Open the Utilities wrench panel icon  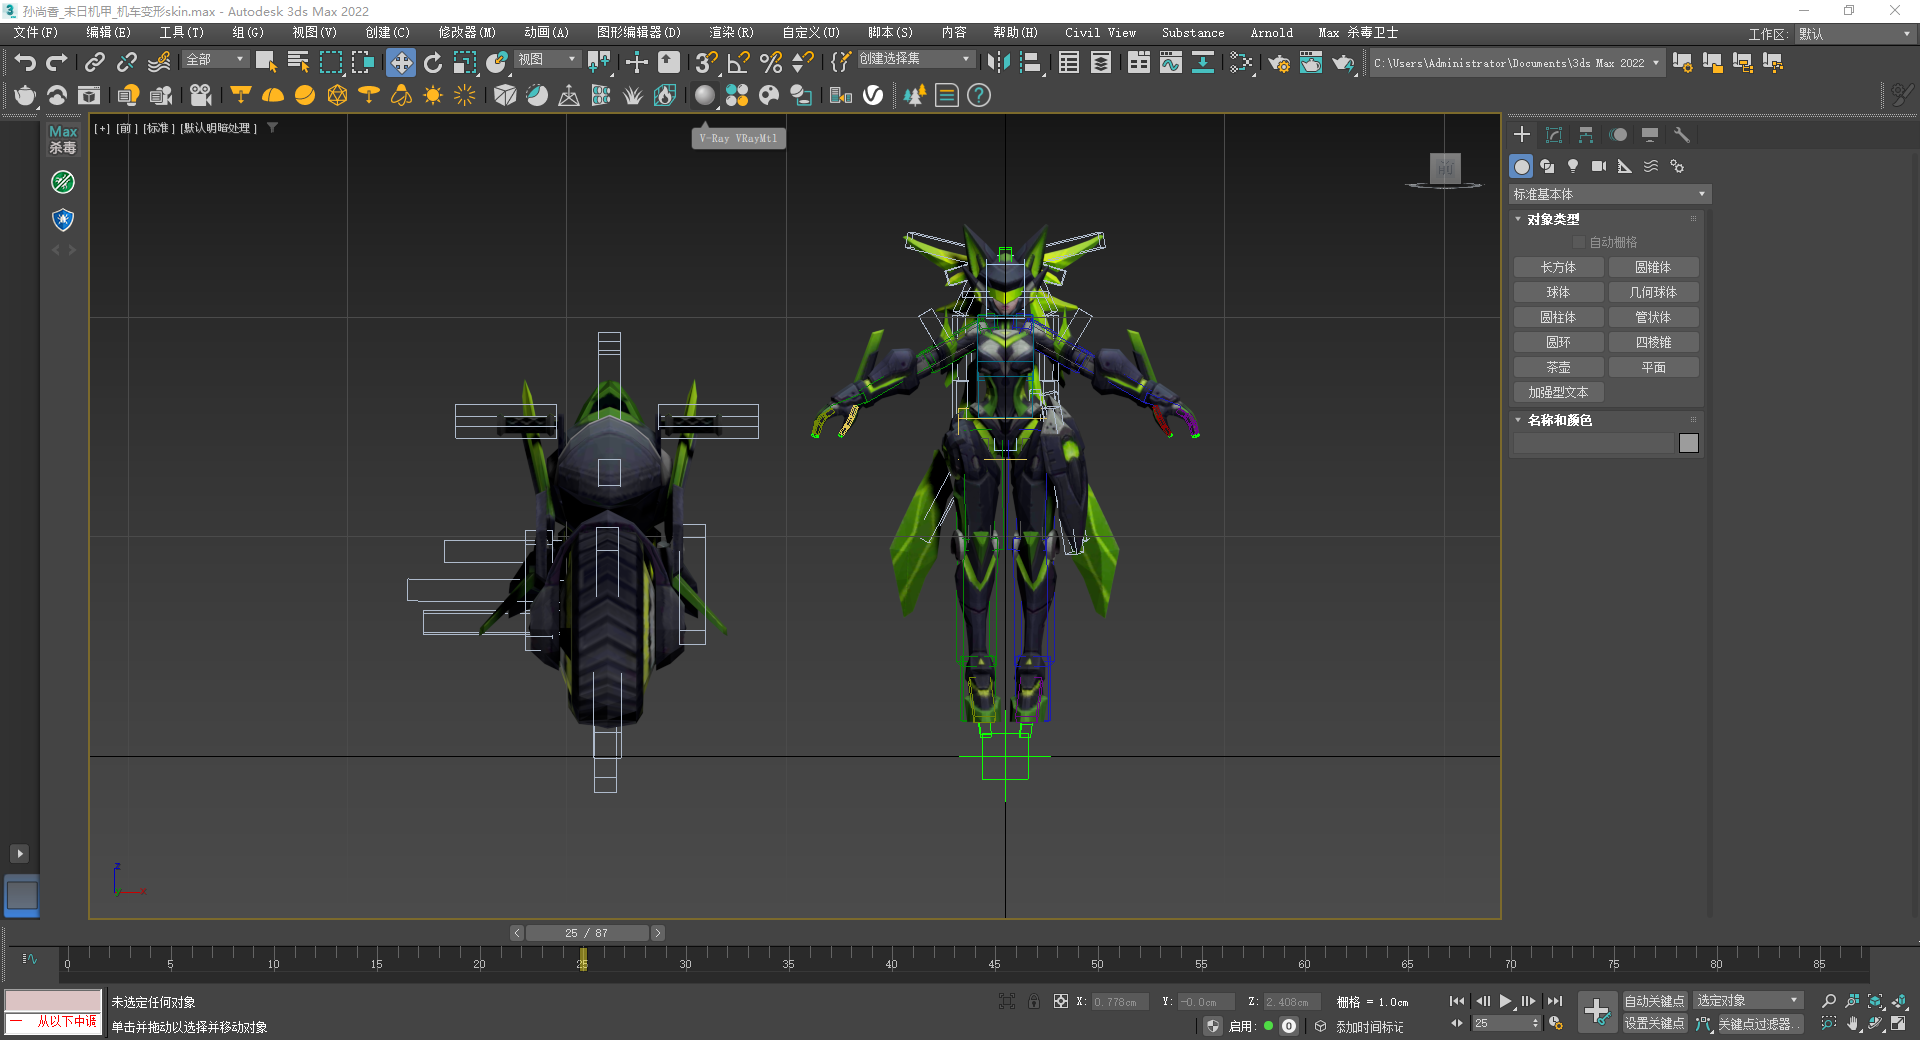click(x=1682, y=134)
